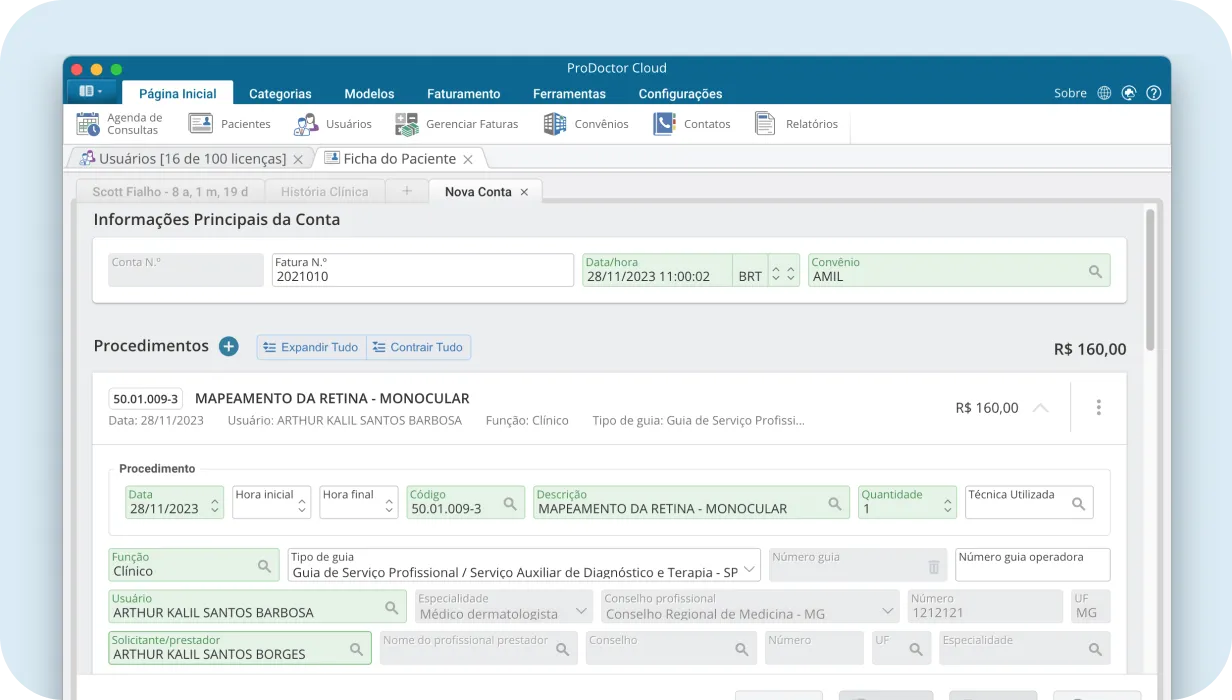Open the Agenda de Consultas tool
This screenshot has width=1232, height=700.
click(x=89, y=123)
